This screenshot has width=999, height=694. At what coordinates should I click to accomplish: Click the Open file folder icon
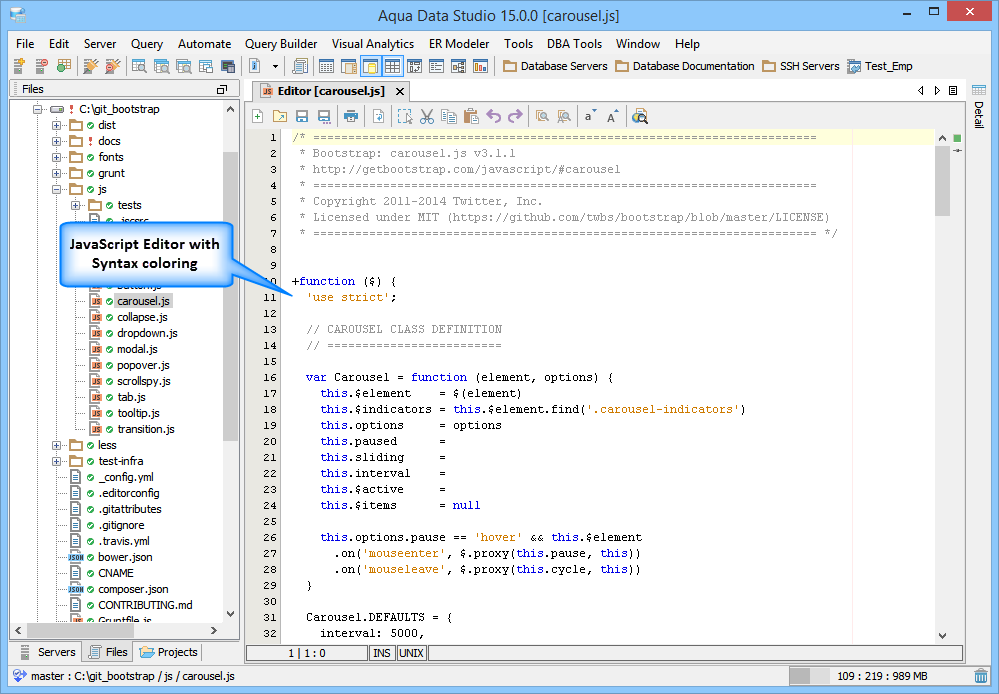tap(279, 117)
